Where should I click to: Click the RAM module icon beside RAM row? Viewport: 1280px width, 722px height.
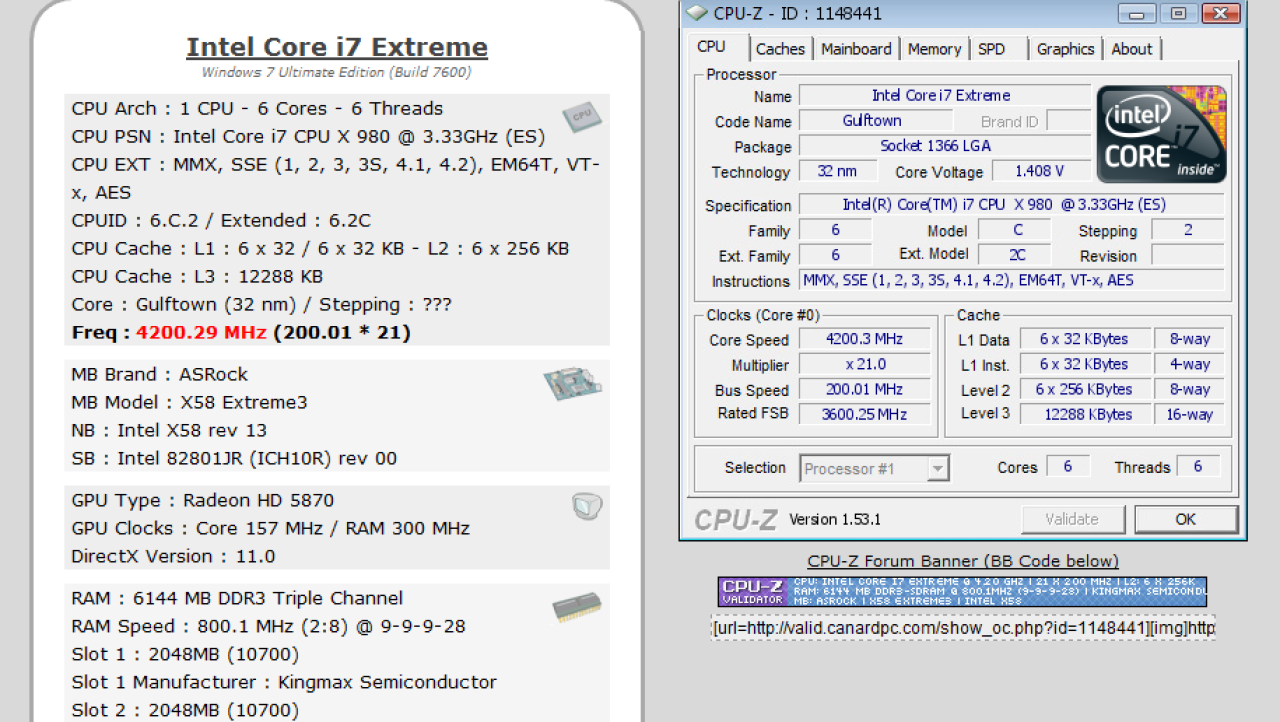(577, 607)
